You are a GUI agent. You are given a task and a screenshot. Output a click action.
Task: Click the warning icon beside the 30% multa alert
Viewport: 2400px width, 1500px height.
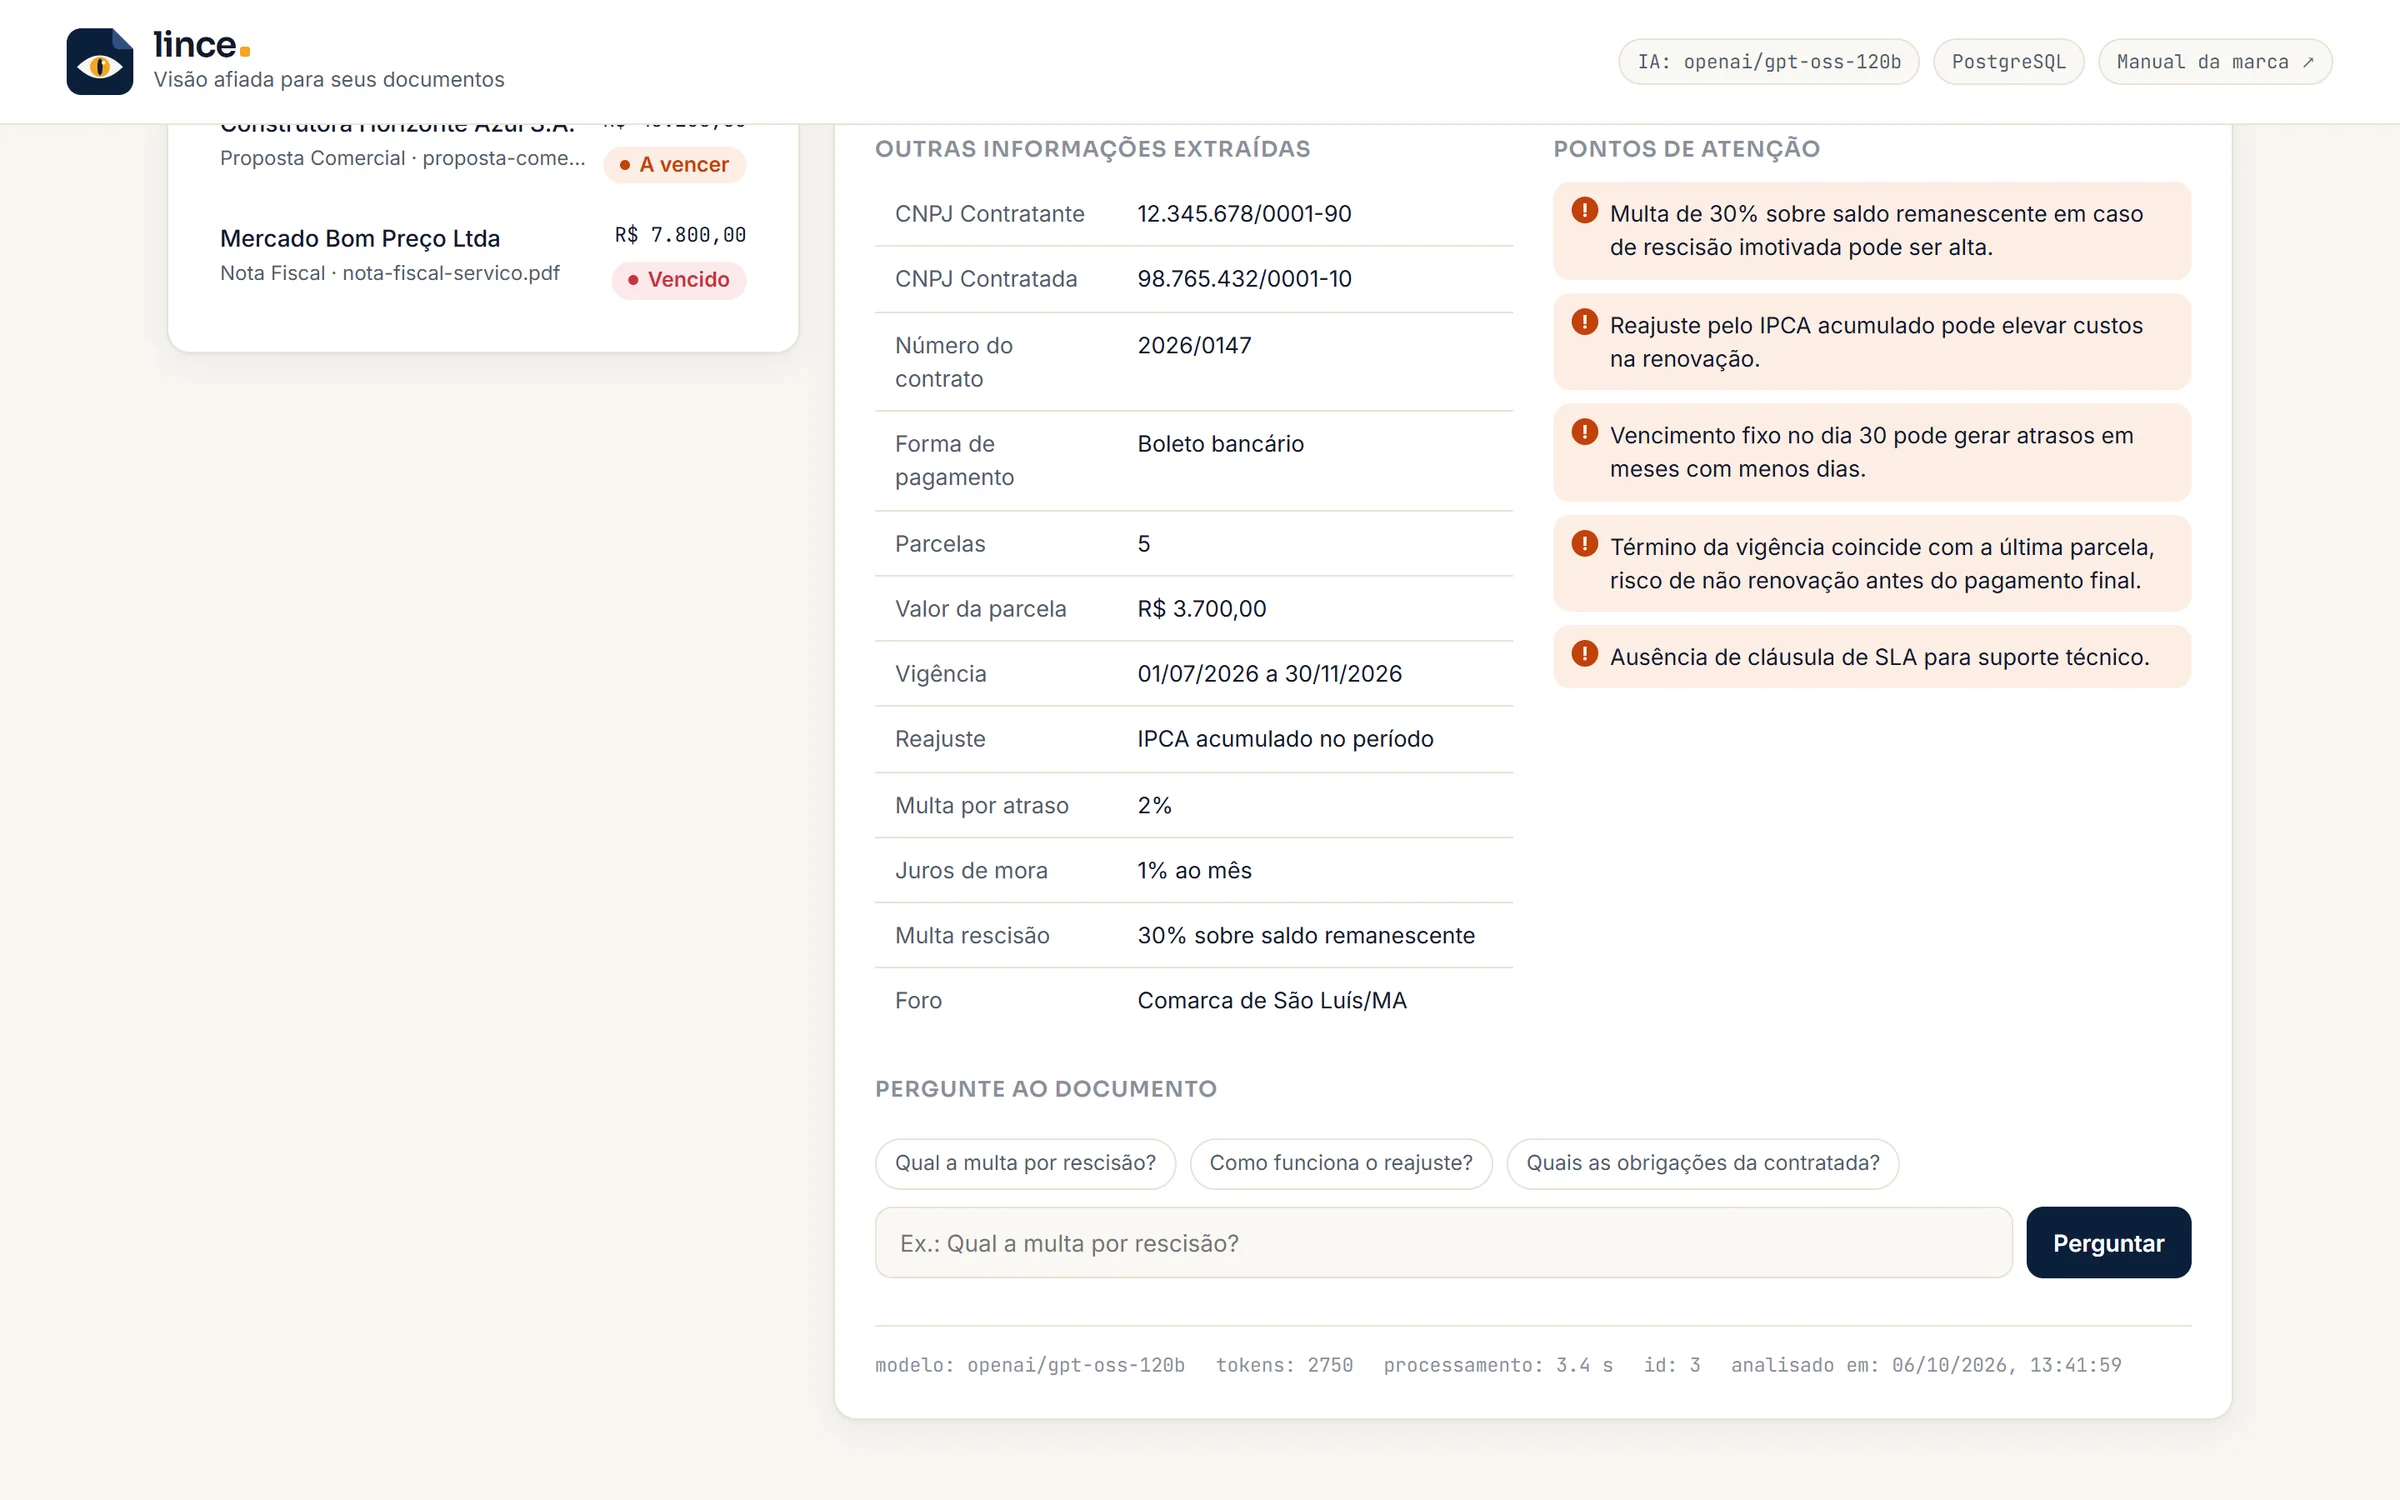1584,210
